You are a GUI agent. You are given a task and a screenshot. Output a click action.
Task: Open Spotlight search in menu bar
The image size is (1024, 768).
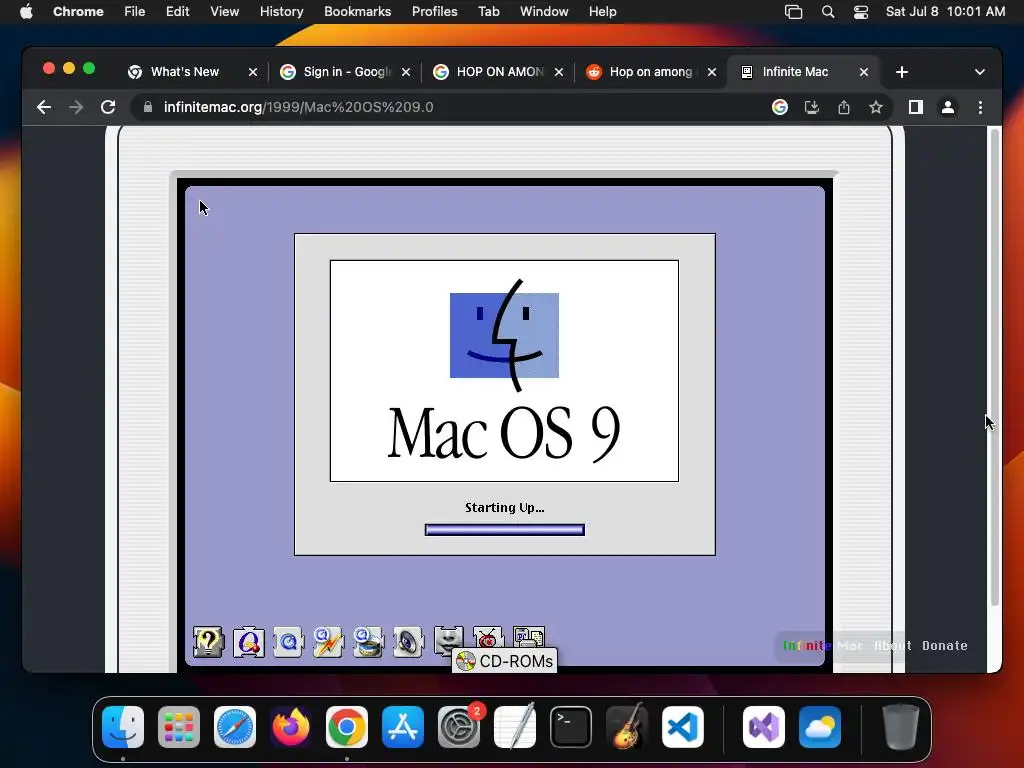click(x=827, y=12)
